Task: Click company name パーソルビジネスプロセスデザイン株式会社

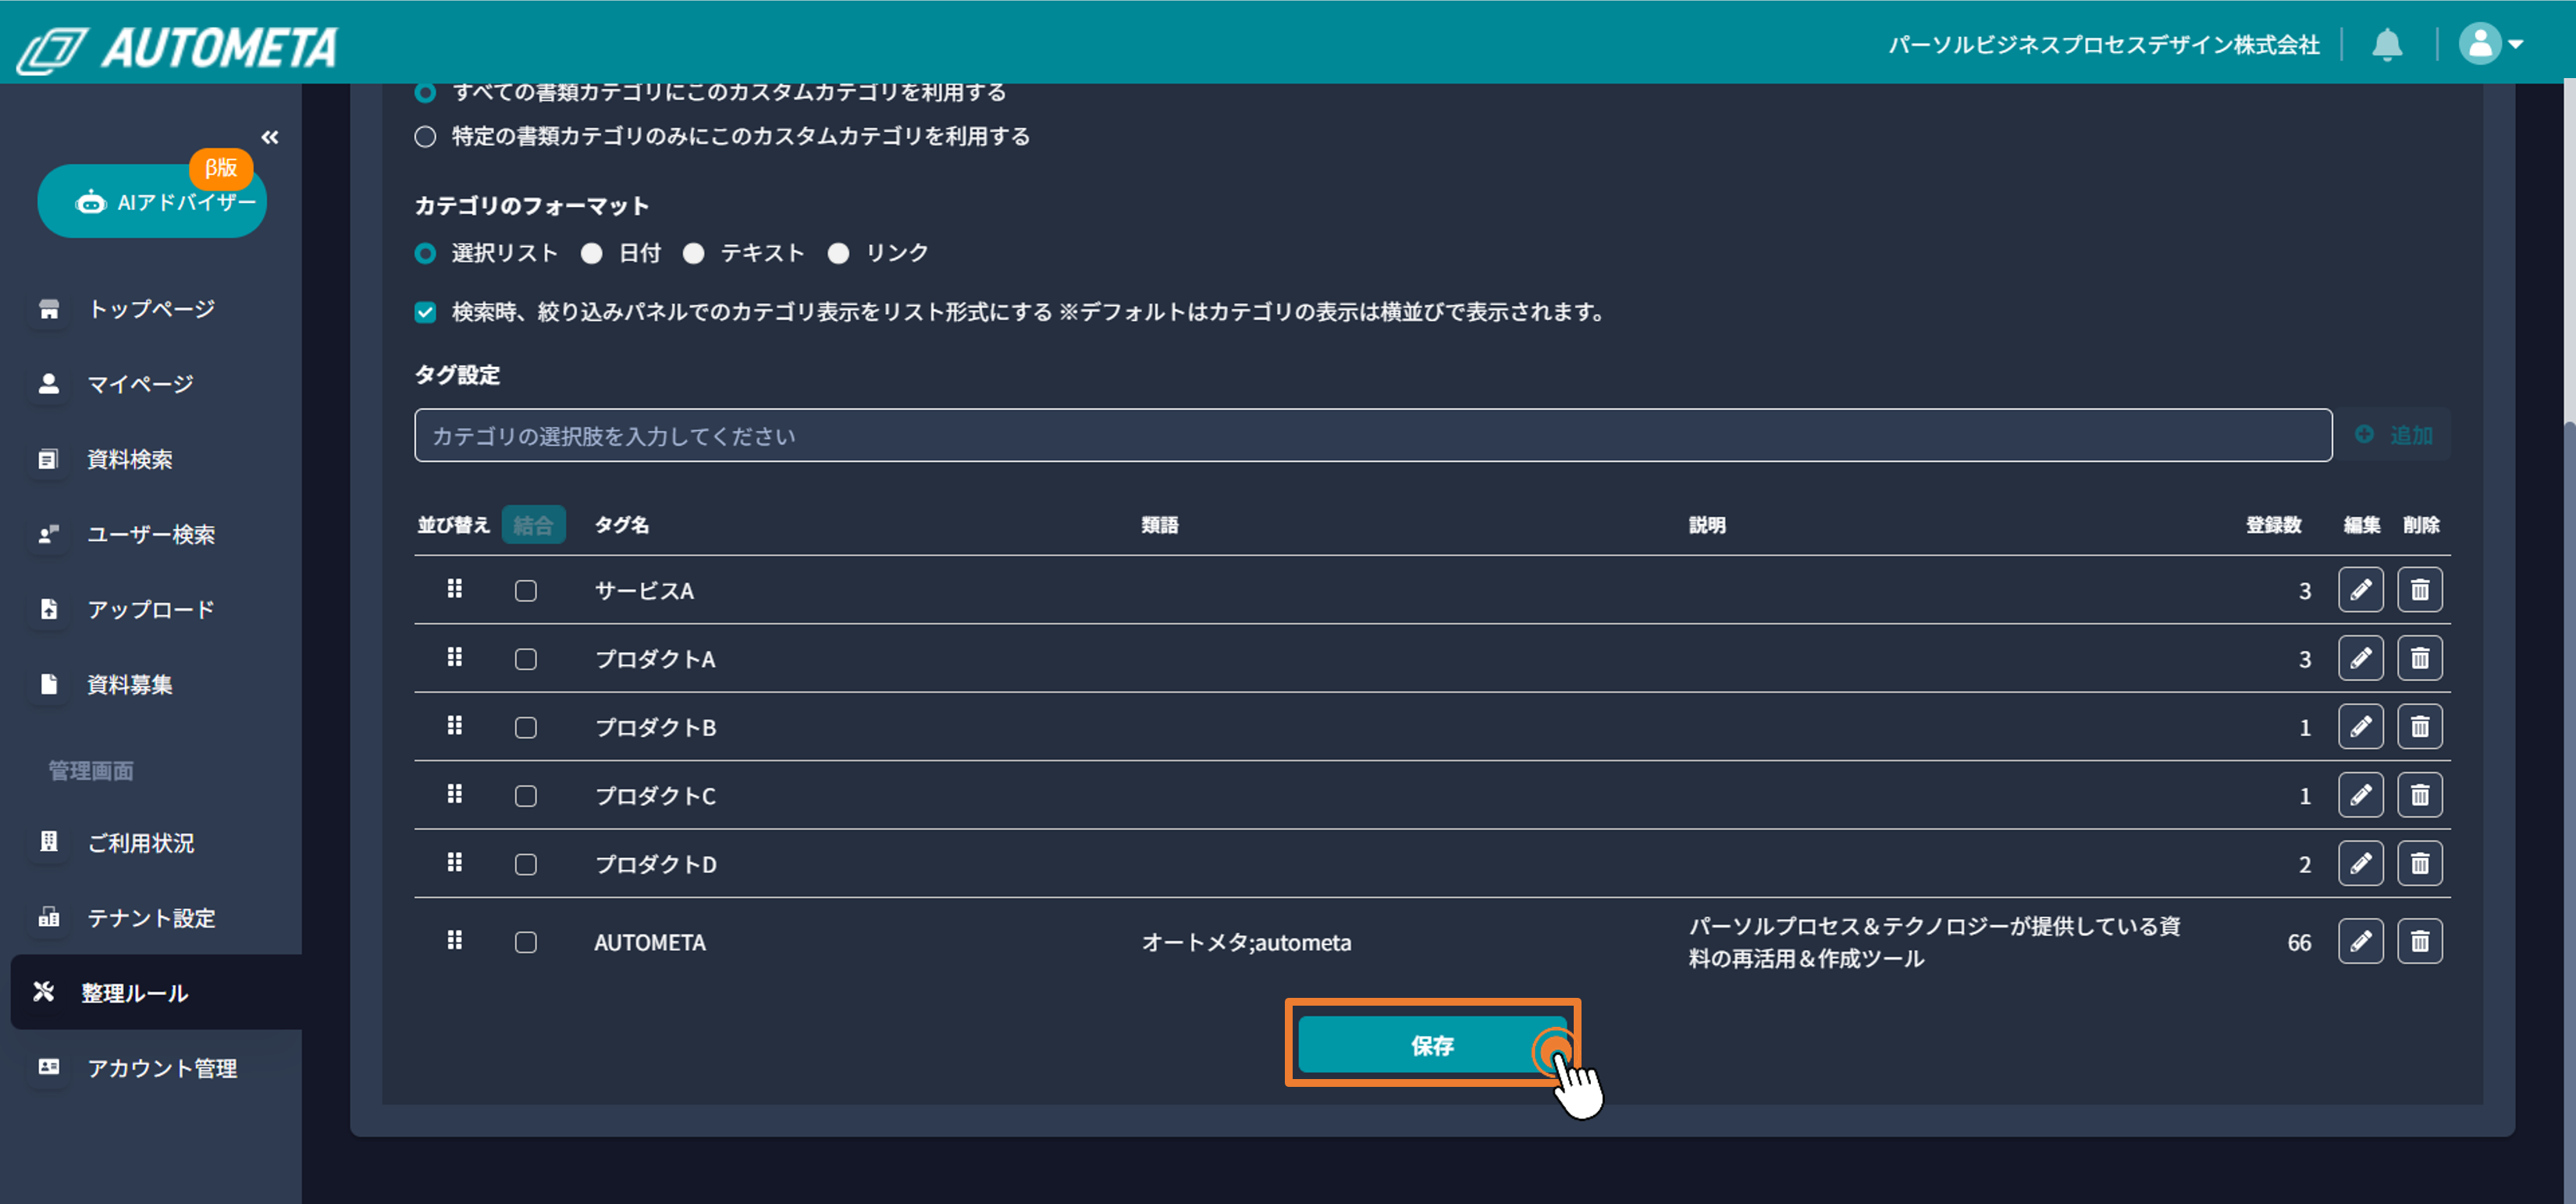Action: coord(2103,45)
